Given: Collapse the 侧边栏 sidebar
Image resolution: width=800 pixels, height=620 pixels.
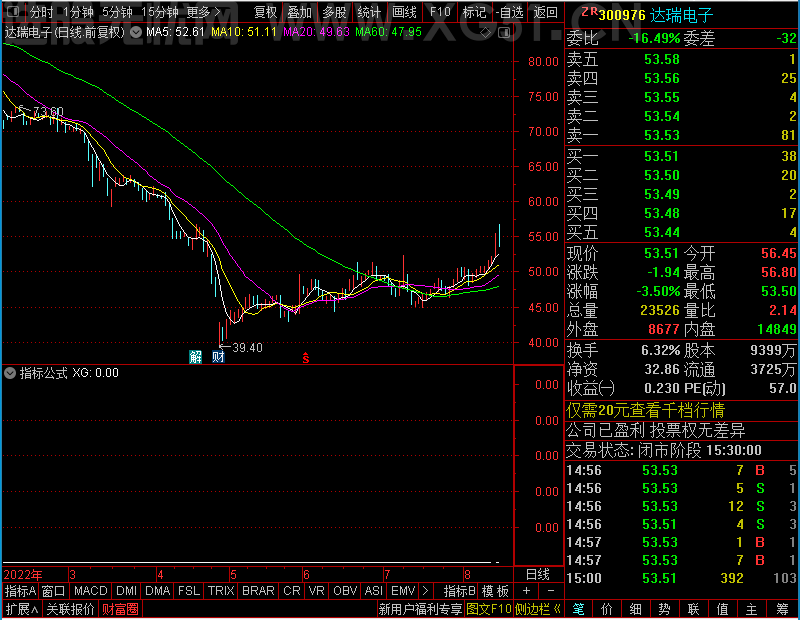Looking at the screenshot, I should [x=537, y=609].
